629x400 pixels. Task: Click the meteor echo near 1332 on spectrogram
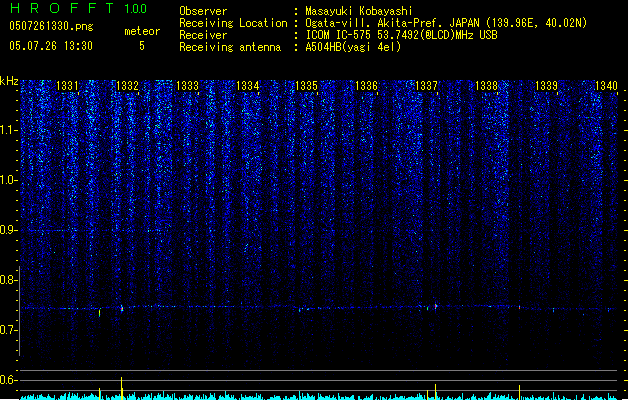pos(122,309)
